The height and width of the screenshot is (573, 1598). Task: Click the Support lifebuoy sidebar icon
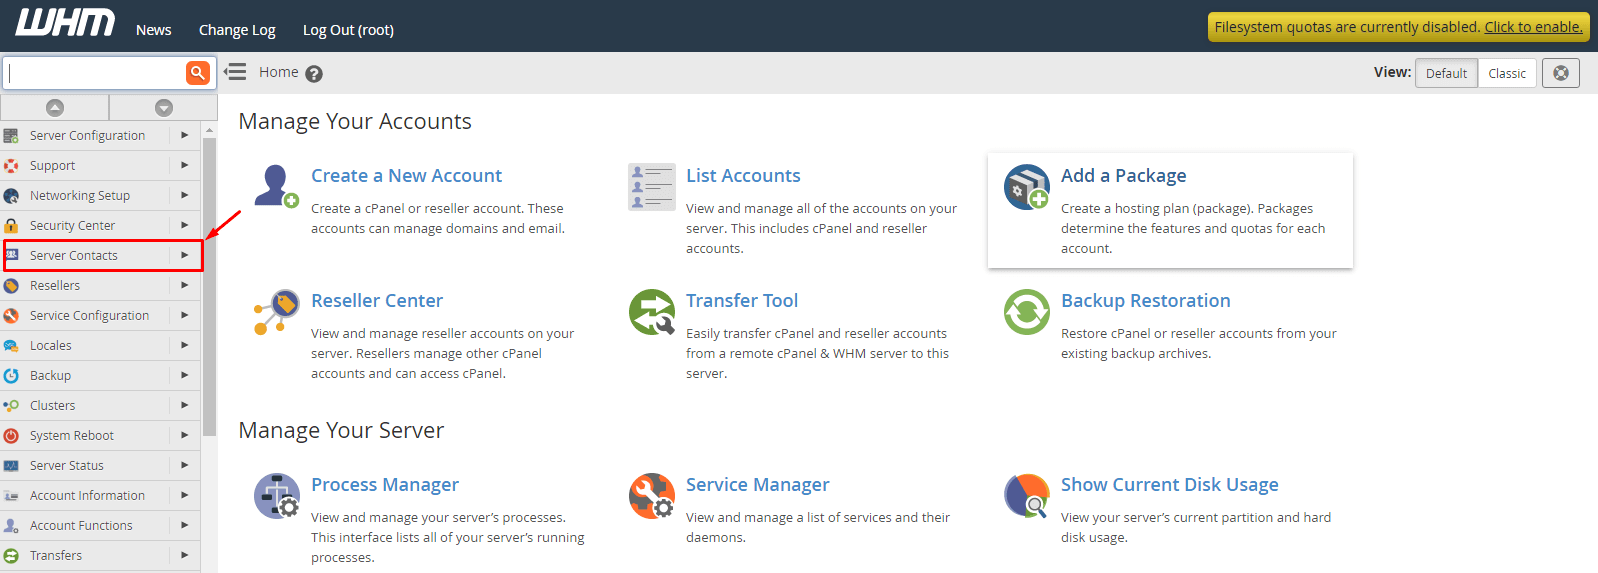[x=11, y=165]
